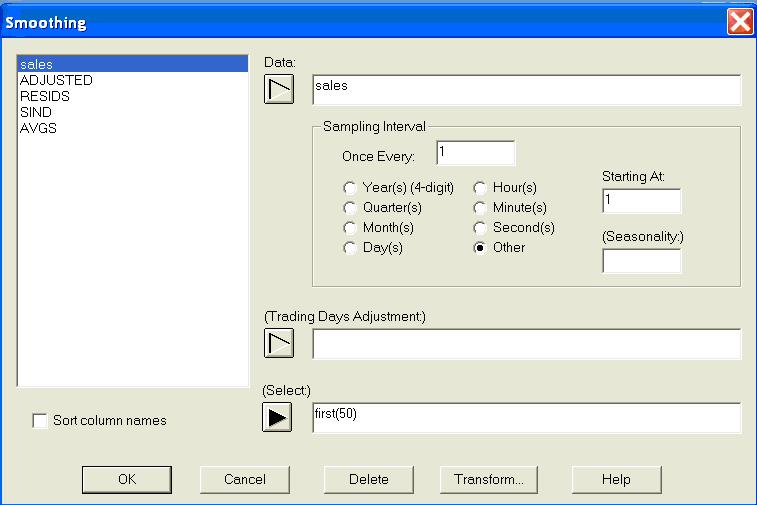Select the Year(s) (4-digit) radio button
Viewport: 757px width, 505px height.
tap(350, 187)
